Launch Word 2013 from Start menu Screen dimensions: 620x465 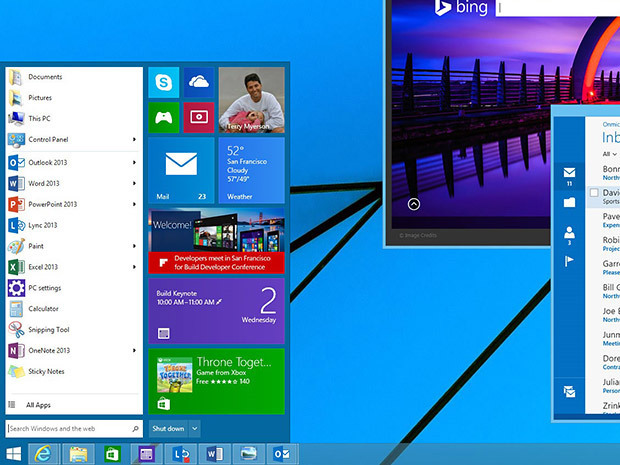click(74, 183)
